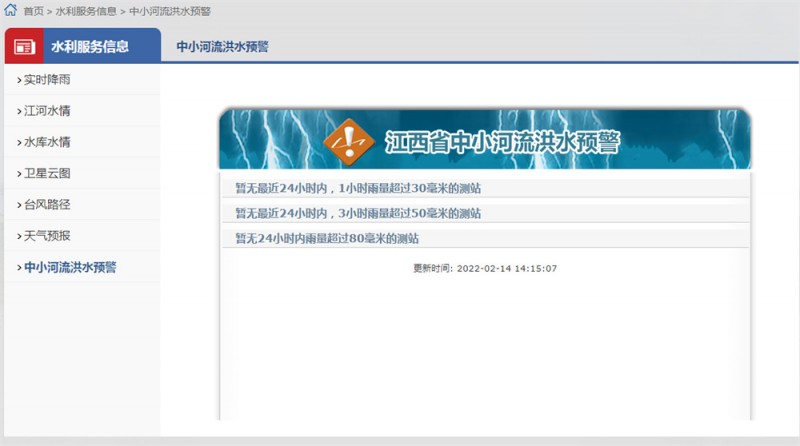Open the 水利服务信息 breadcrumb link
Image resolution: width=800 pixels, height=446 pixels.
point(86,11)
